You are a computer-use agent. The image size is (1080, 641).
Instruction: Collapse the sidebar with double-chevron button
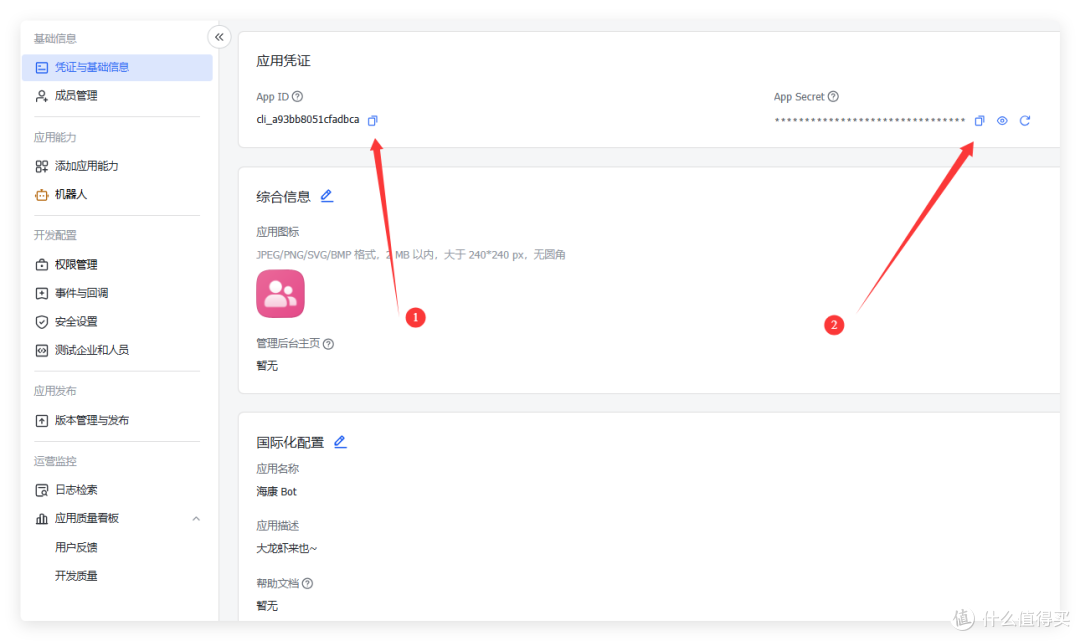pos(219,37)
